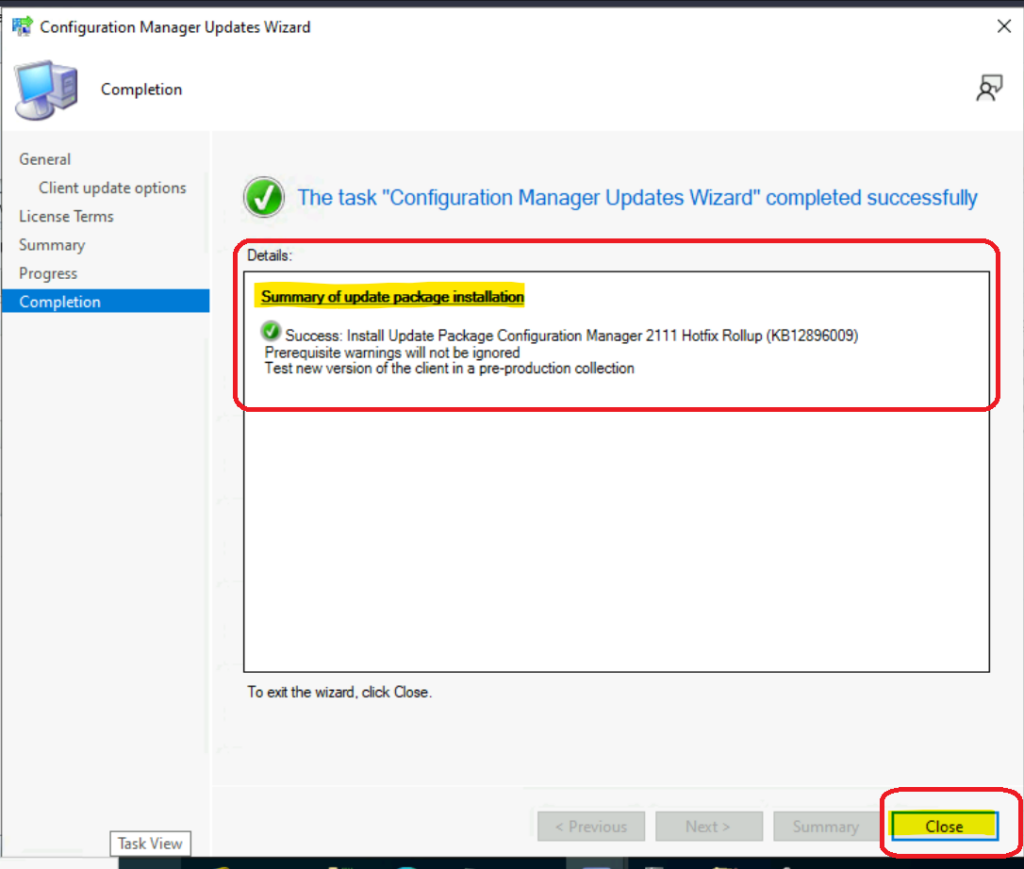Screen dimensions: 1024x869
Task: Select the highlighted Completion step
Action: coord(105,302)
